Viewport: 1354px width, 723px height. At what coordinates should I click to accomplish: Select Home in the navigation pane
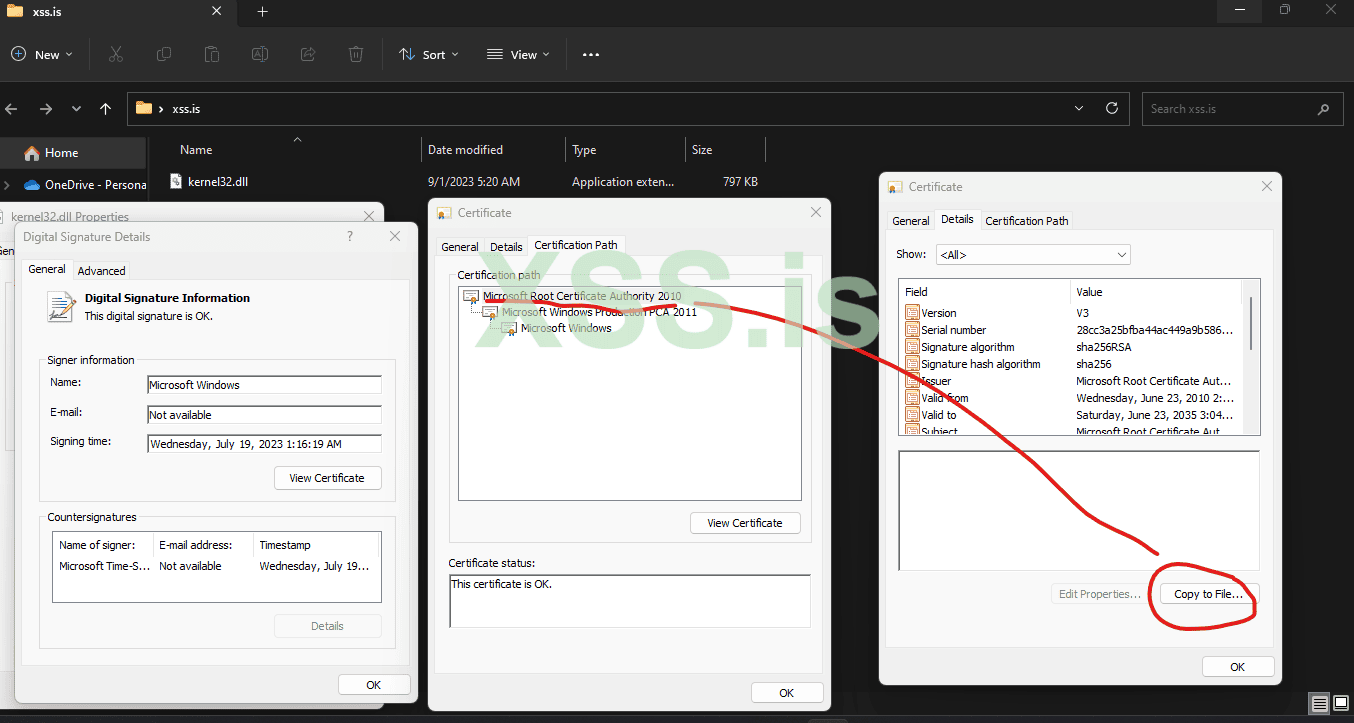[x=72, y=153]
